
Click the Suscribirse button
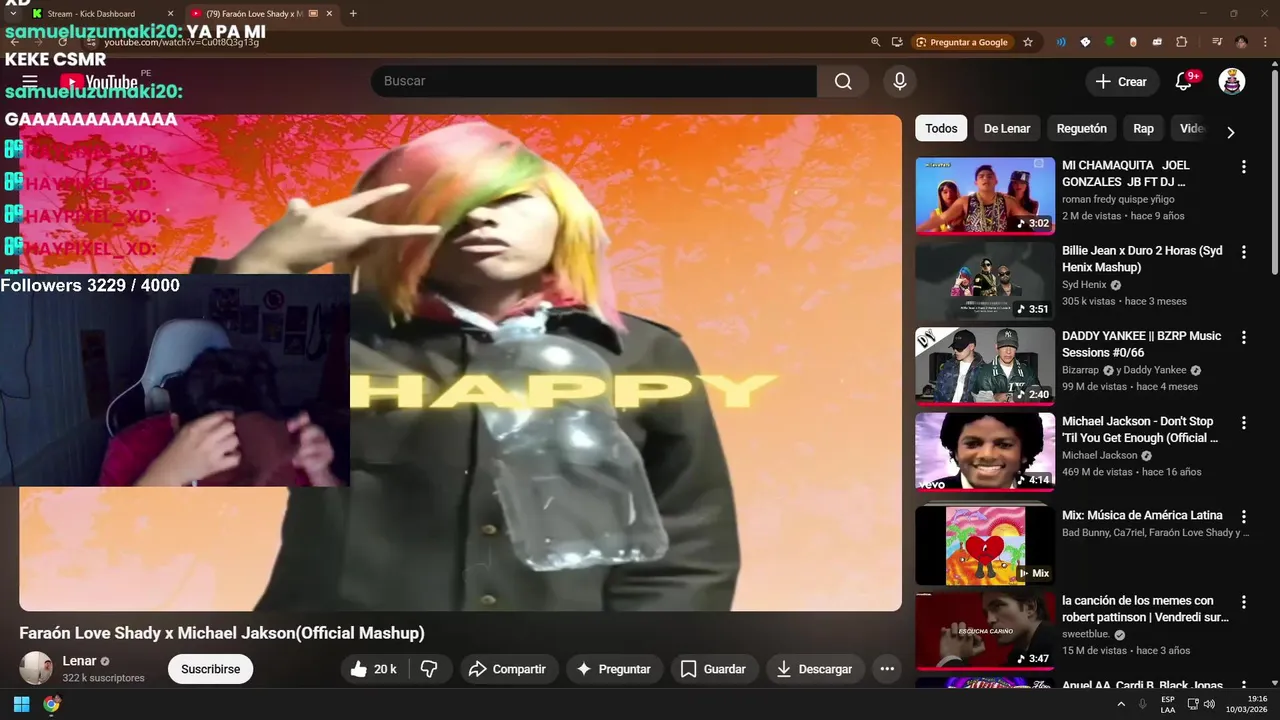[x=211, y=669]
